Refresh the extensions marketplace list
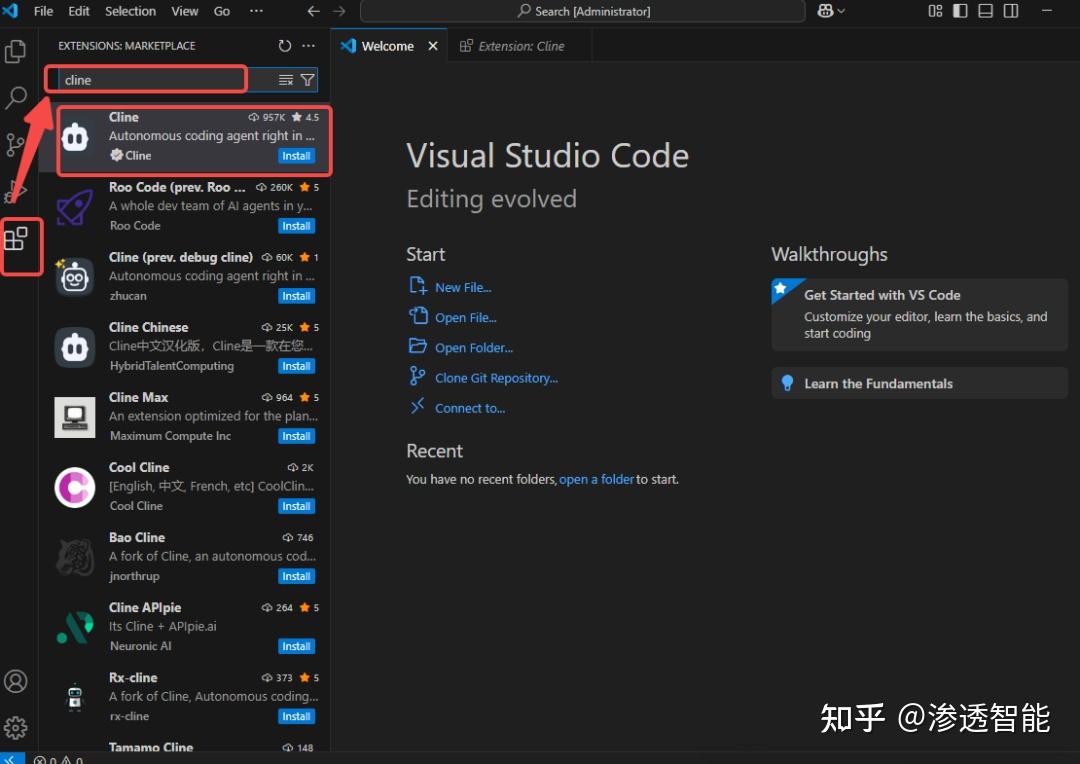This screenshot has height=764, width=1080. click(x=284, y=45)
